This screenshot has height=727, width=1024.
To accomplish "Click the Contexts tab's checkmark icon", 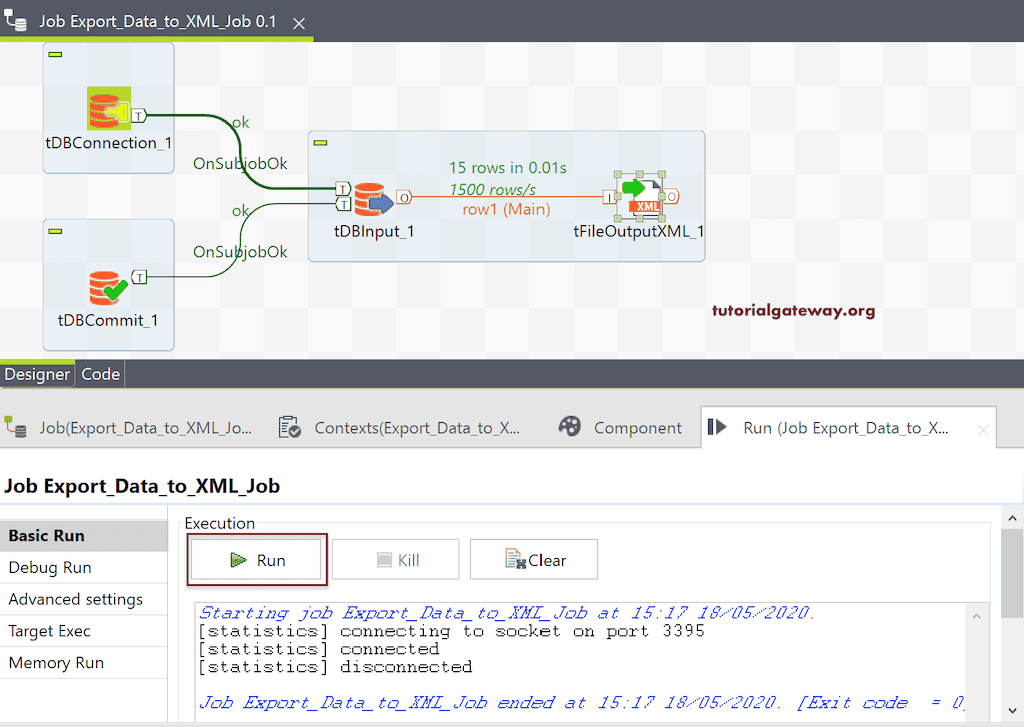I will click(289, 426).
